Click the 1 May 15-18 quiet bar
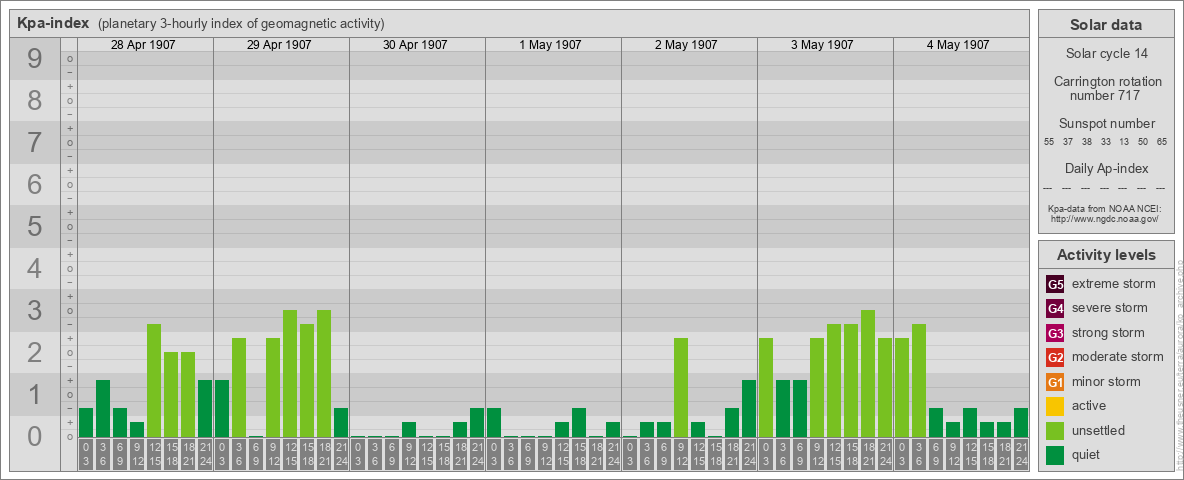This screenshot has width=1184, height=480. click(579, 423)
